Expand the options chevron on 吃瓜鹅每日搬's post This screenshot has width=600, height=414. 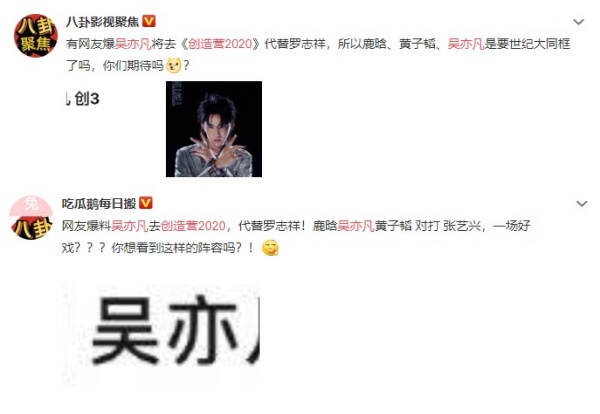[582, 204]
